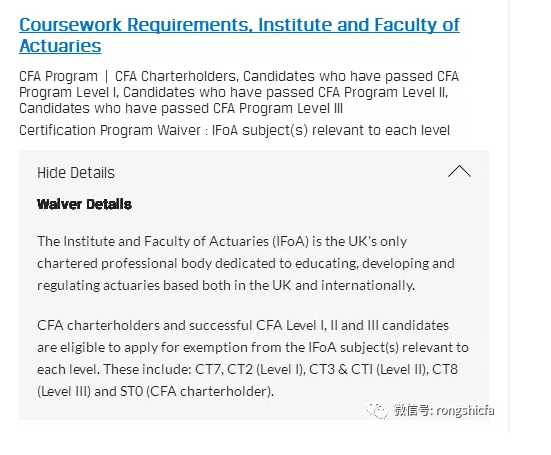Click Candidates who have passed CFA Program Level III

pyautogui.click(x=181, y=109)
